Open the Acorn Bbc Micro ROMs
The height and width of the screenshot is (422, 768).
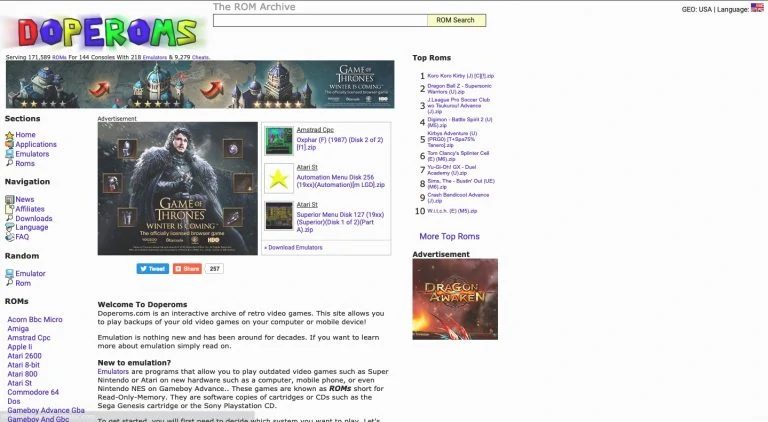tap(35, 319)
